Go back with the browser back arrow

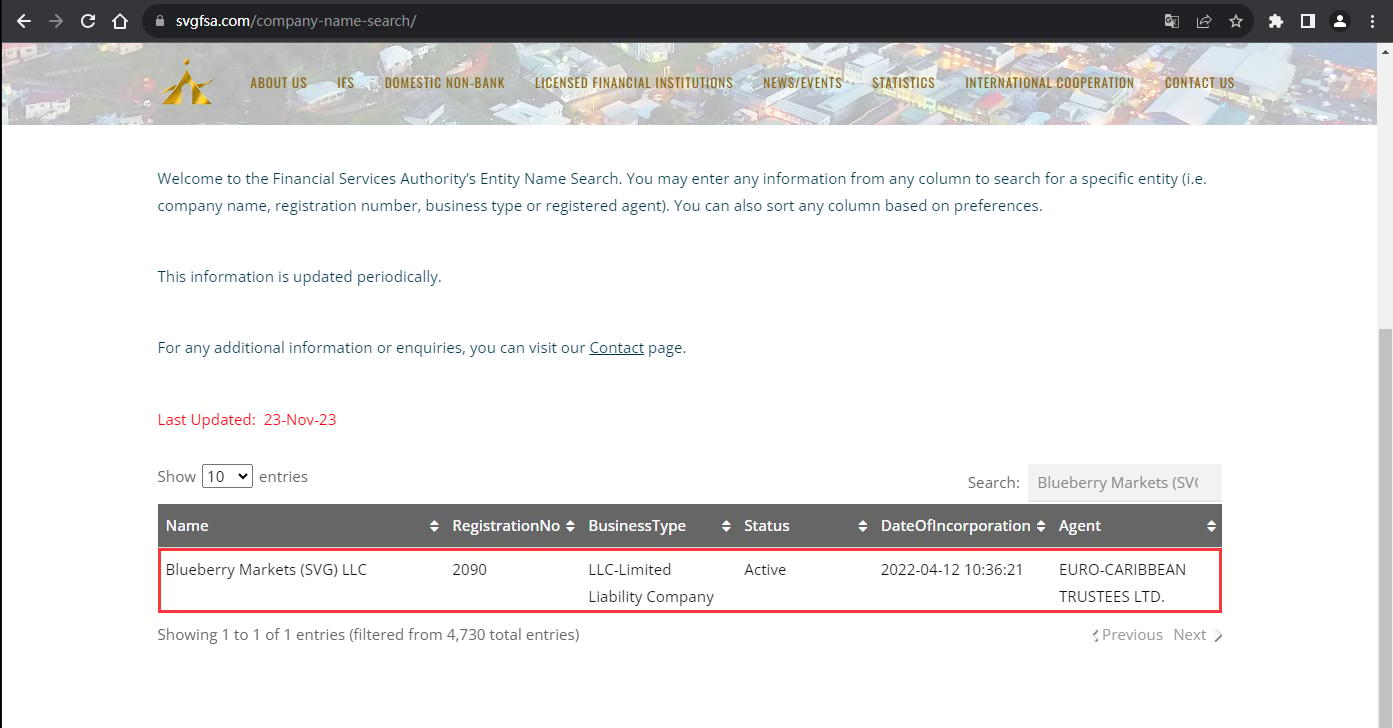[x=24, y=21]
